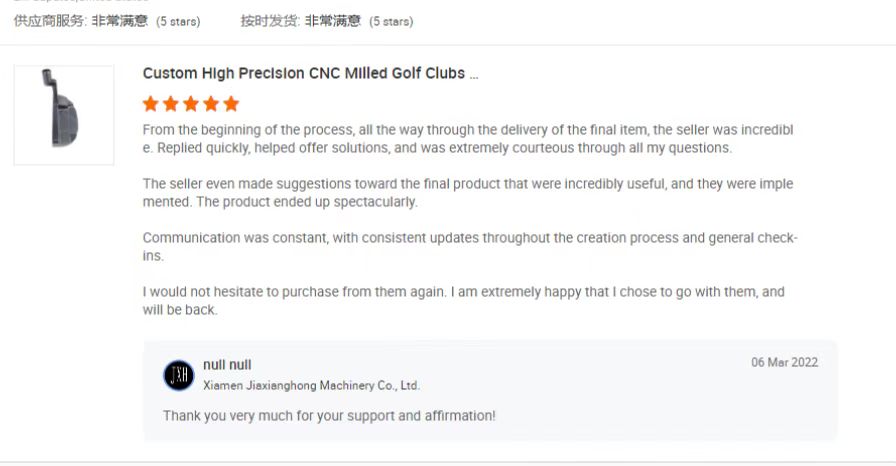Click the "Thank you very much" seller reply text
The width and height of the screenshot is (896, 466).
(x=329, y=415)
